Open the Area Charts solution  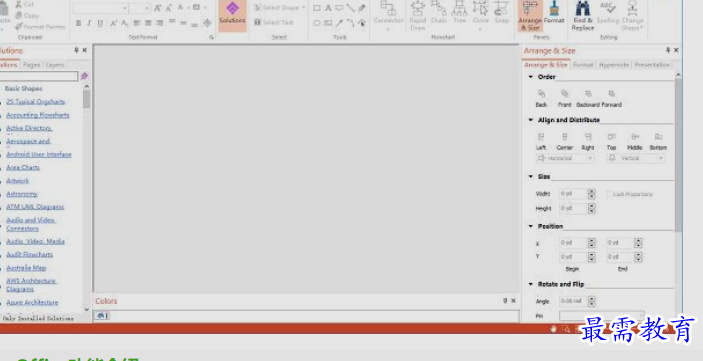[23, 167]
